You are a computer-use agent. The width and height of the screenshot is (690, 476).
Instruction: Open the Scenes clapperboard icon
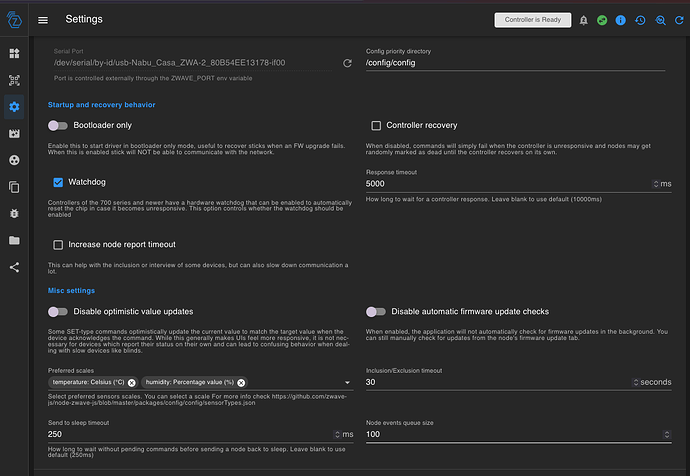[x=14, y=134]
